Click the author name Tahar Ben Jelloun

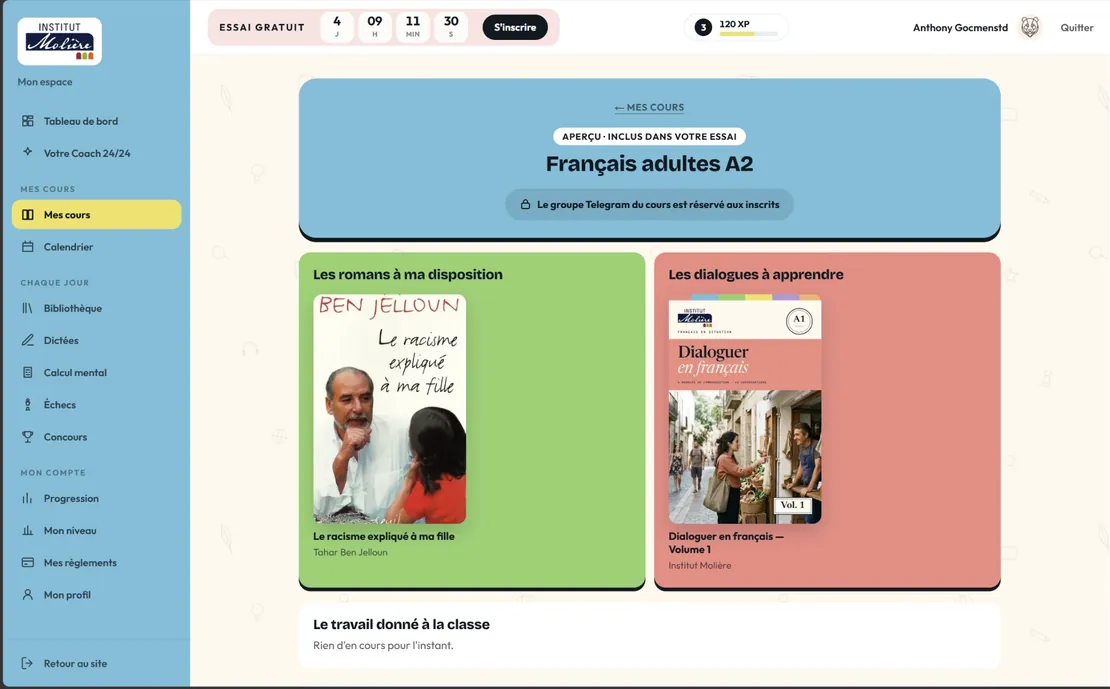click(350, 552)
